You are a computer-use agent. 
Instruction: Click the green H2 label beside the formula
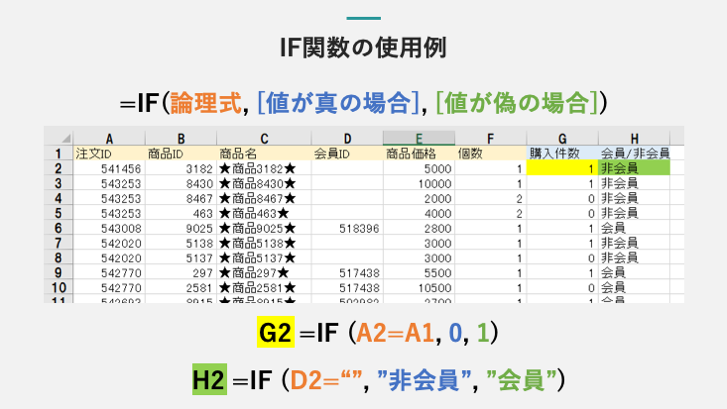[x=209, y=379]
